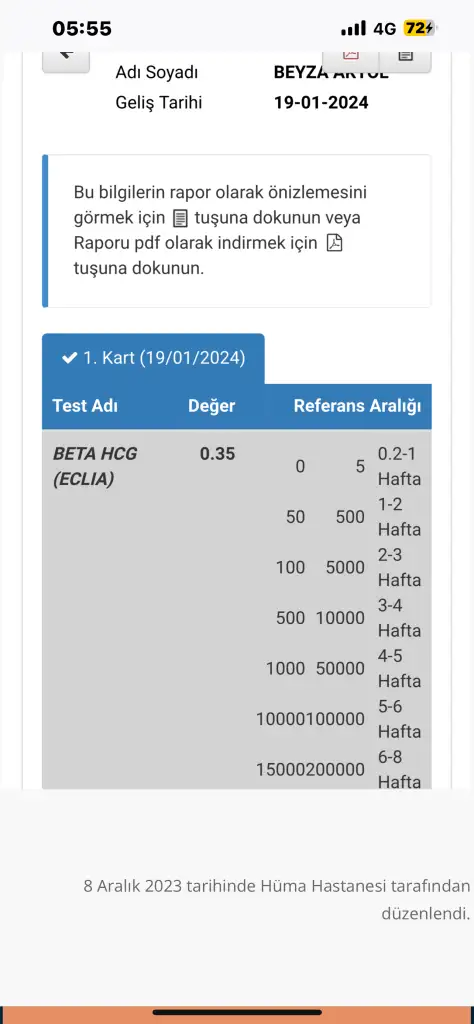Tap the Değer column header

[x=212, y=406]
